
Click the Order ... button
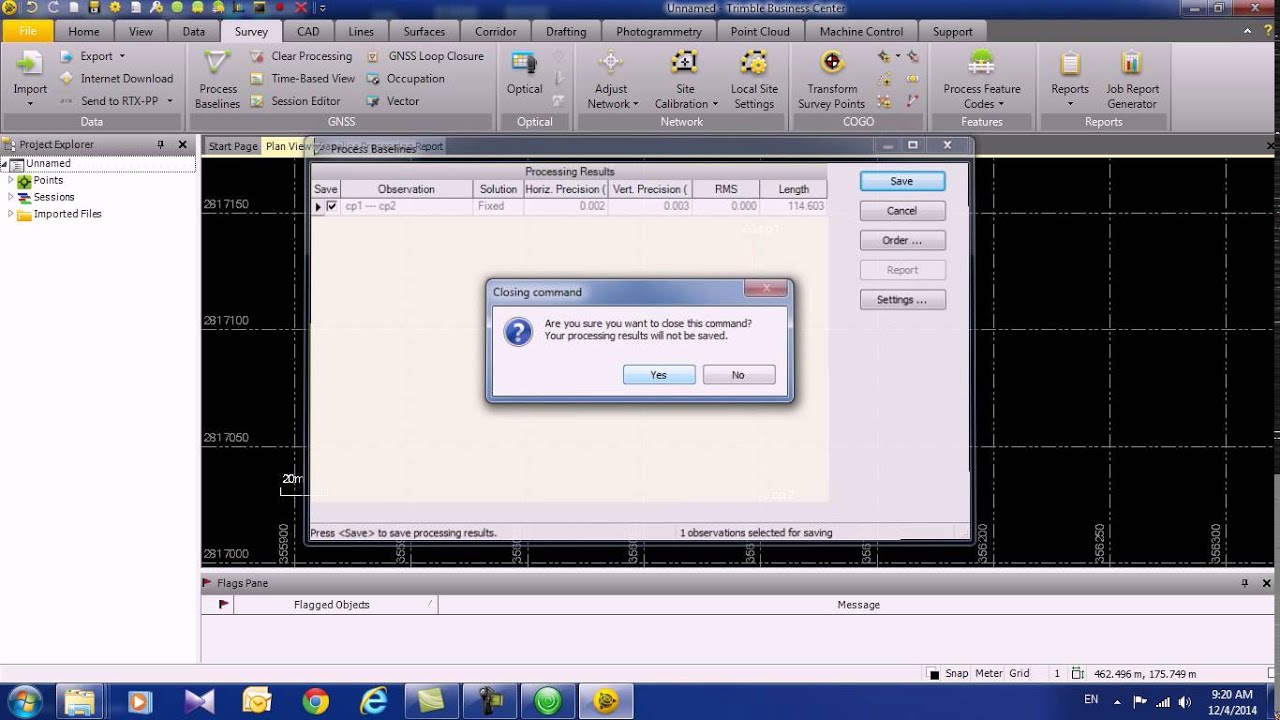pos(902,241)
